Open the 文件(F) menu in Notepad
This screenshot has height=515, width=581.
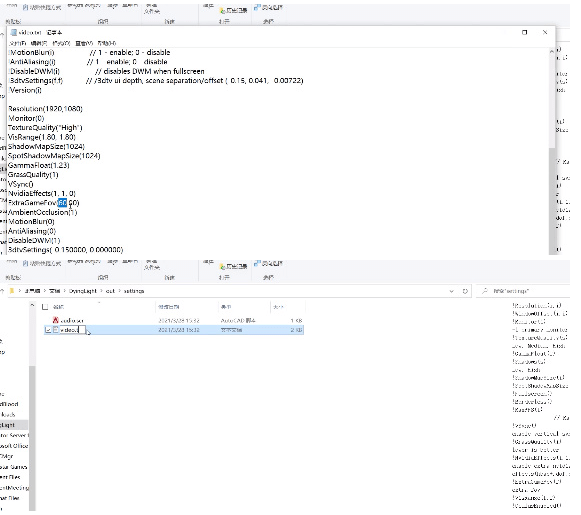click(17, 43)
